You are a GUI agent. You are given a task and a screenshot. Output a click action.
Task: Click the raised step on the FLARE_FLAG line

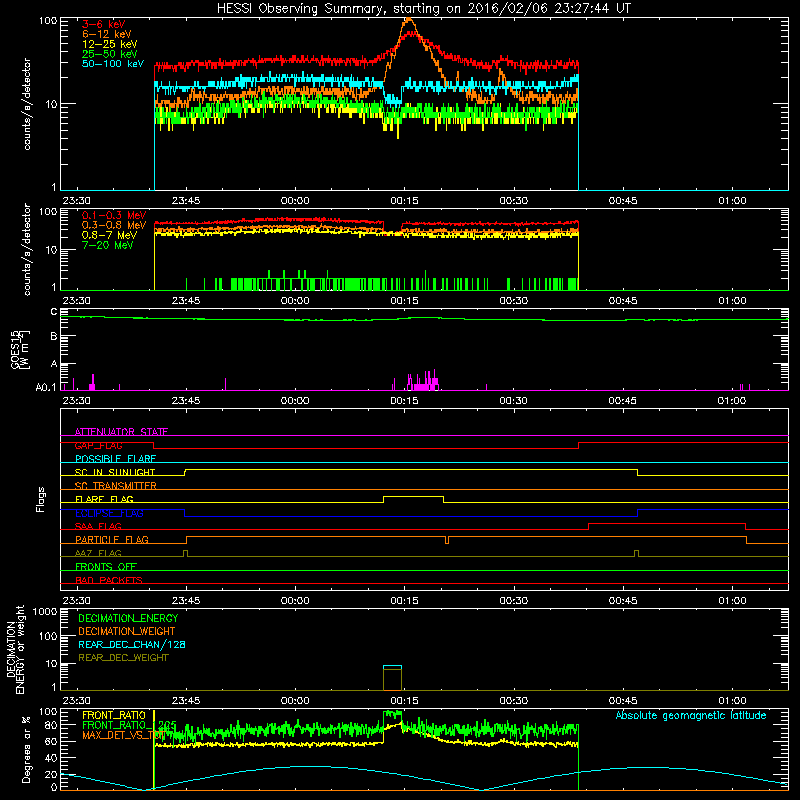point(413,496)
